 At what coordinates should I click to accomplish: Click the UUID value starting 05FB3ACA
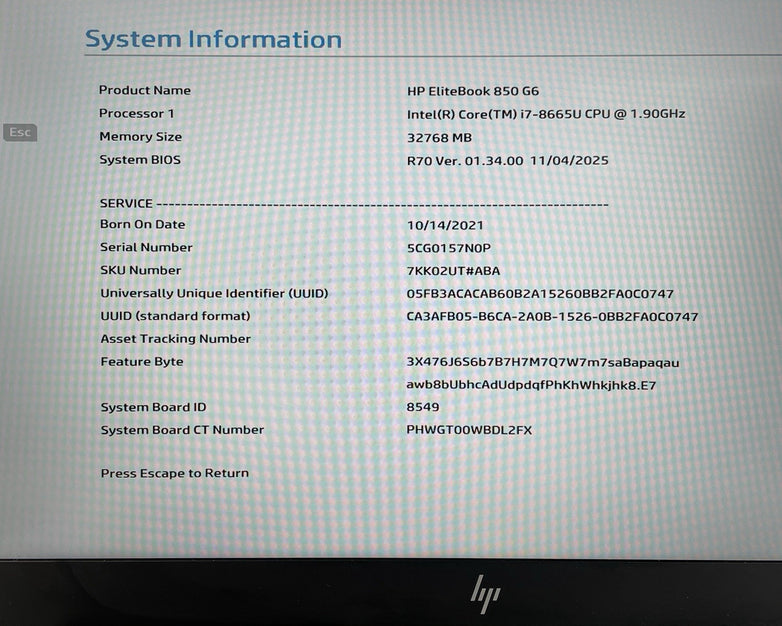tap(540, 294)
